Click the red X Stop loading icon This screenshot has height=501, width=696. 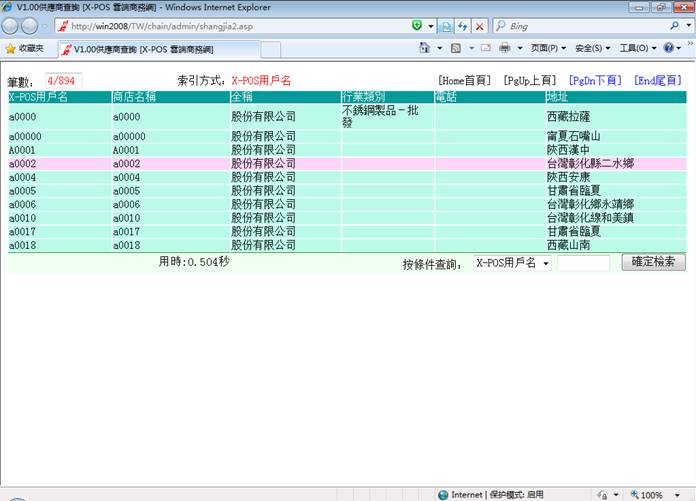480,26
